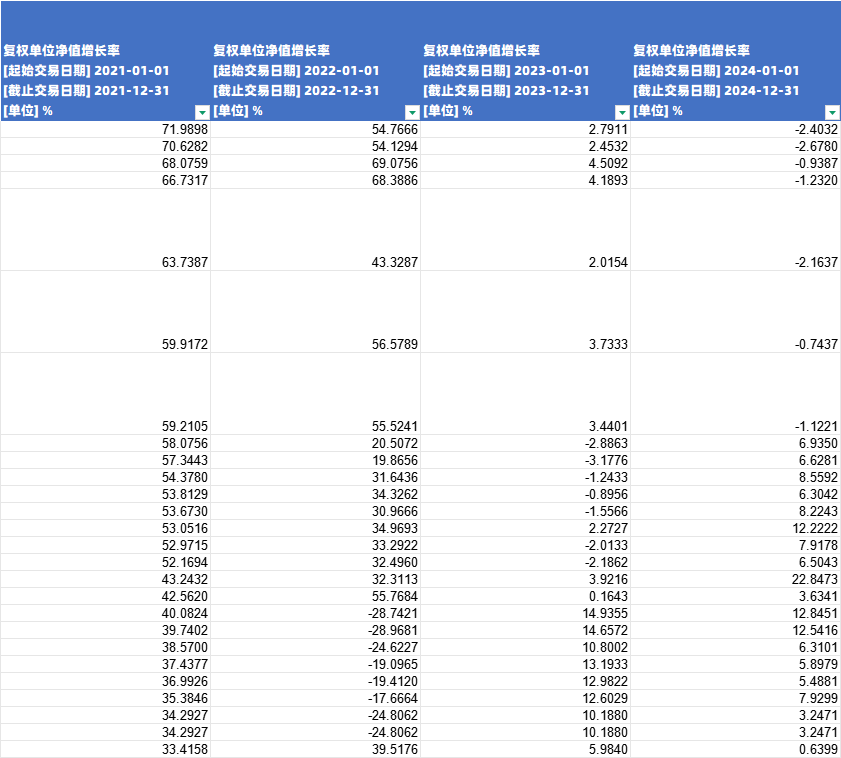Select cell with value 68.0759

pyautogui.click(x=106, y=163)
